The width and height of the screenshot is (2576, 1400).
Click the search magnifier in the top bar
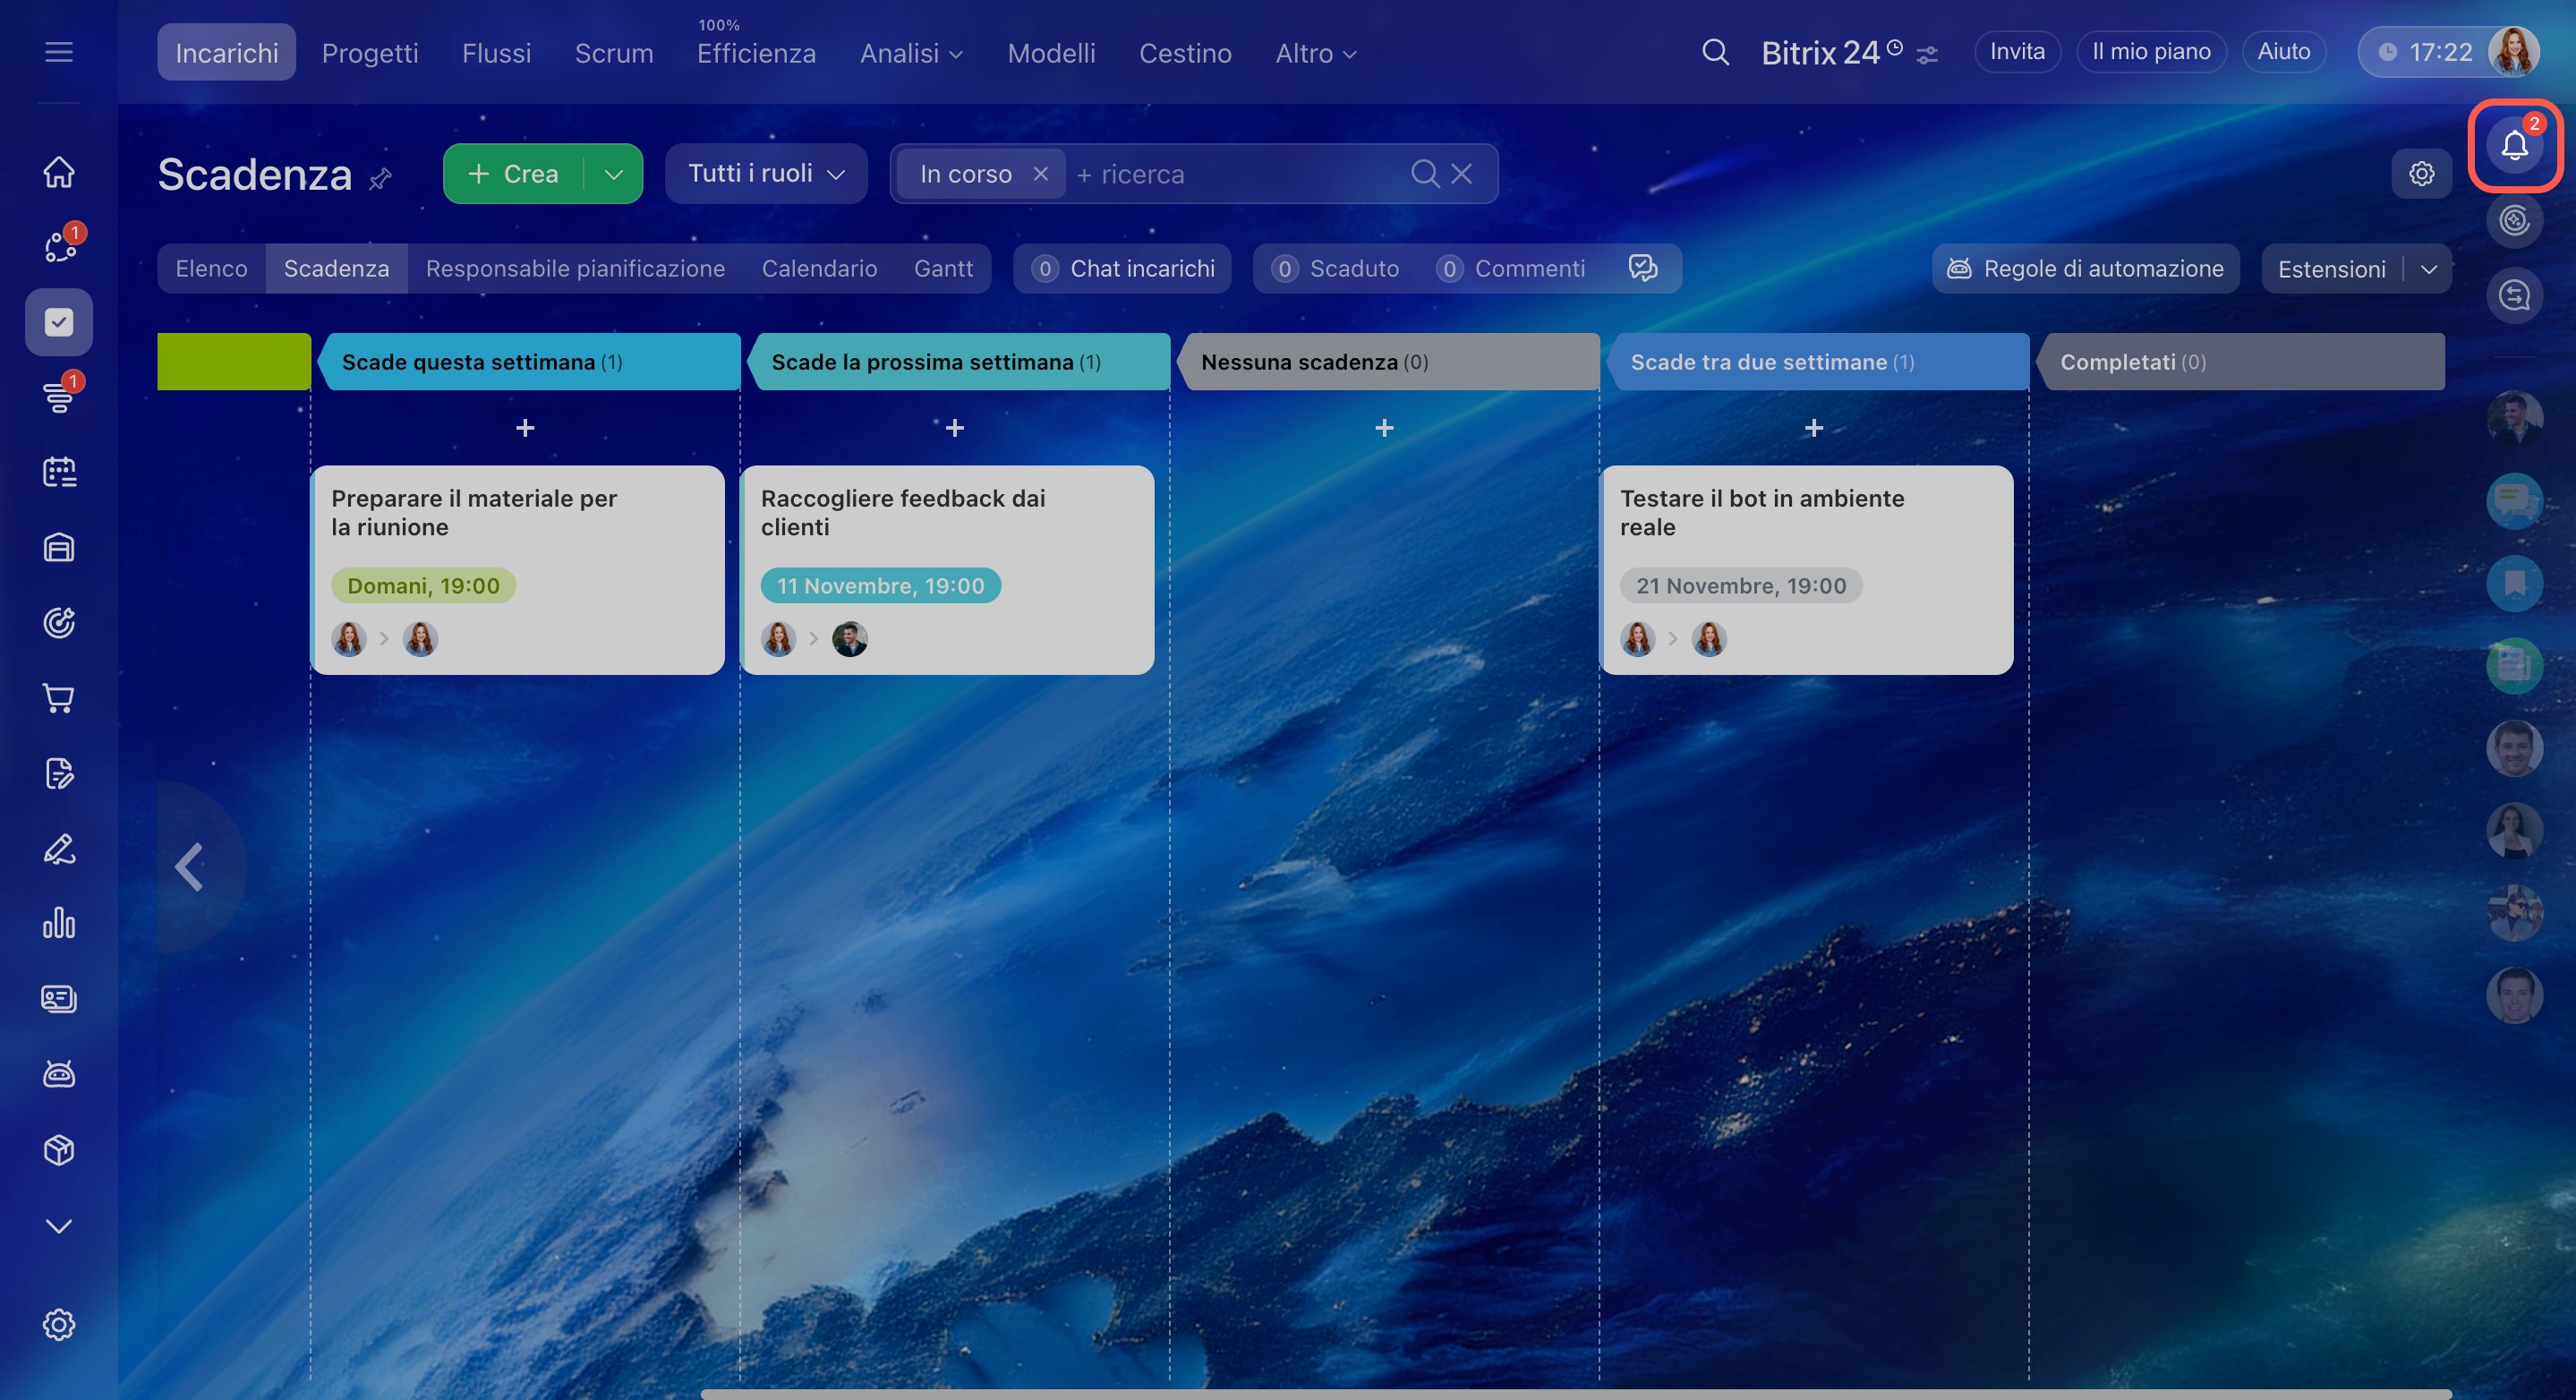pos(1715,52)
